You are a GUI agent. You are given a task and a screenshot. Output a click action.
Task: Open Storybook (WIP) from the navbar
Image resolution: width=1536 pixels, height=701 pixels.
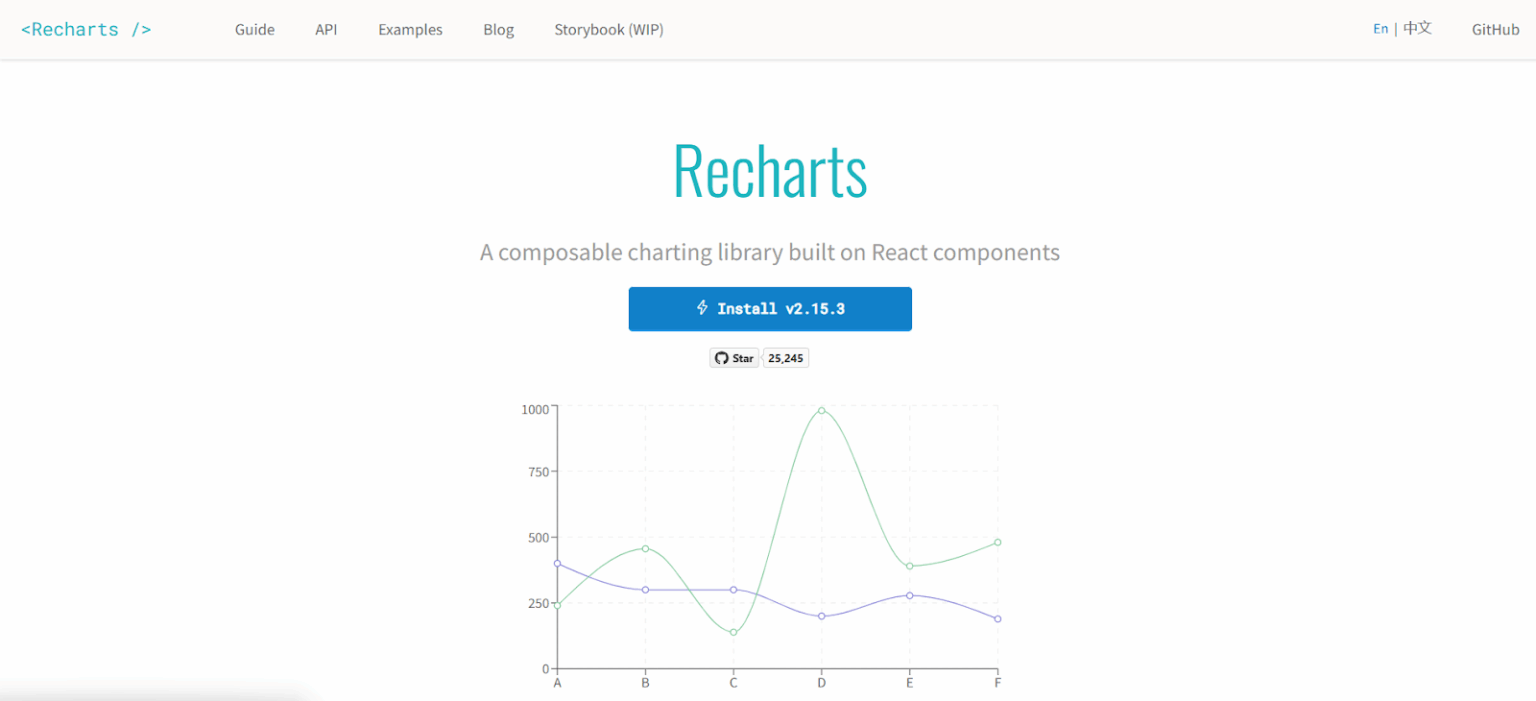pyautogui.click(x=609, y=29)
